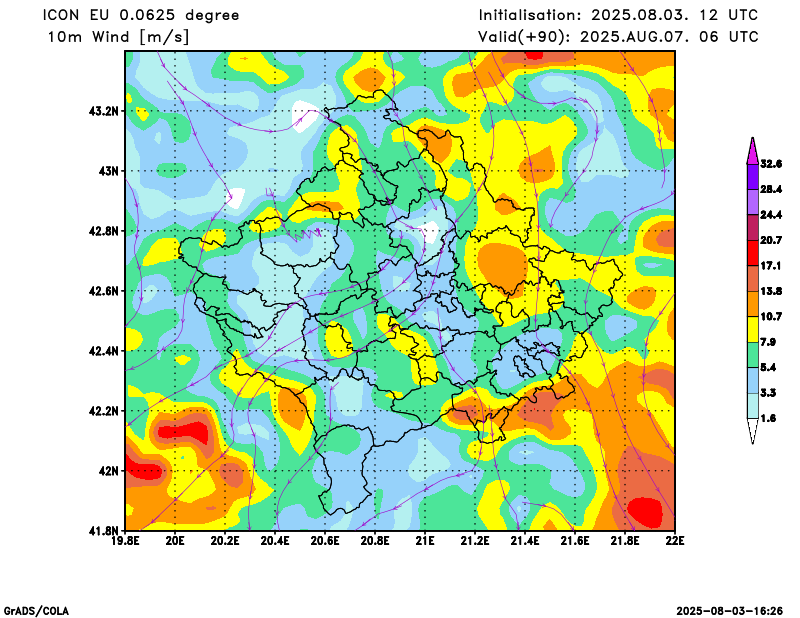Click the white bottom arrow of the colorbar

(753, 430)
